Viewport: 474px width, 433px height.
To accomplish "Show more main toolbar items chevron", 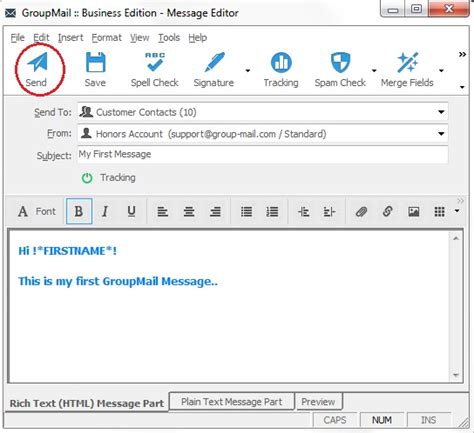I will click(x=462, y=54).
